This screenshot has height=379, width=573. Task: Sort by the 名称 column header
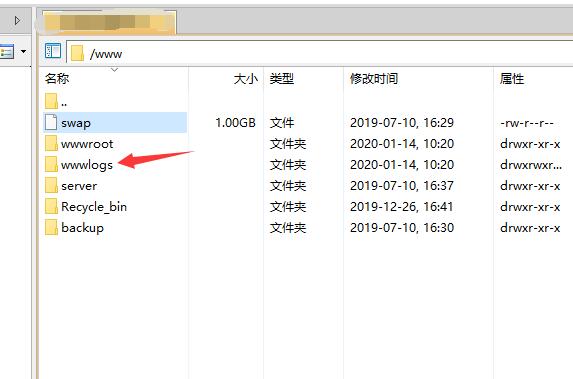(x=57, y=78)
